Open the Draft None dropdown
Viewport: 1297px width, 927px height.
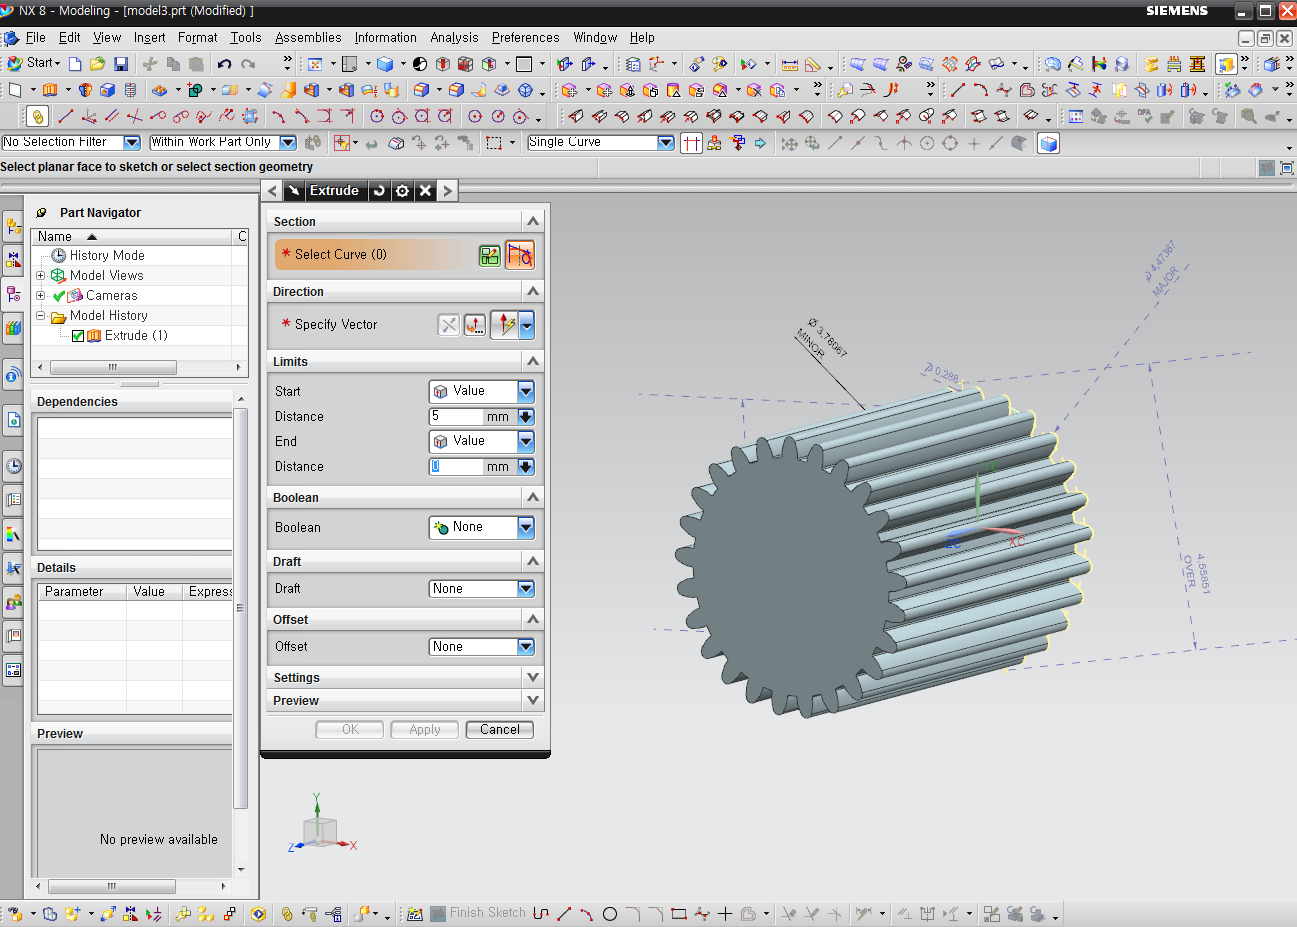coord(526,589)
